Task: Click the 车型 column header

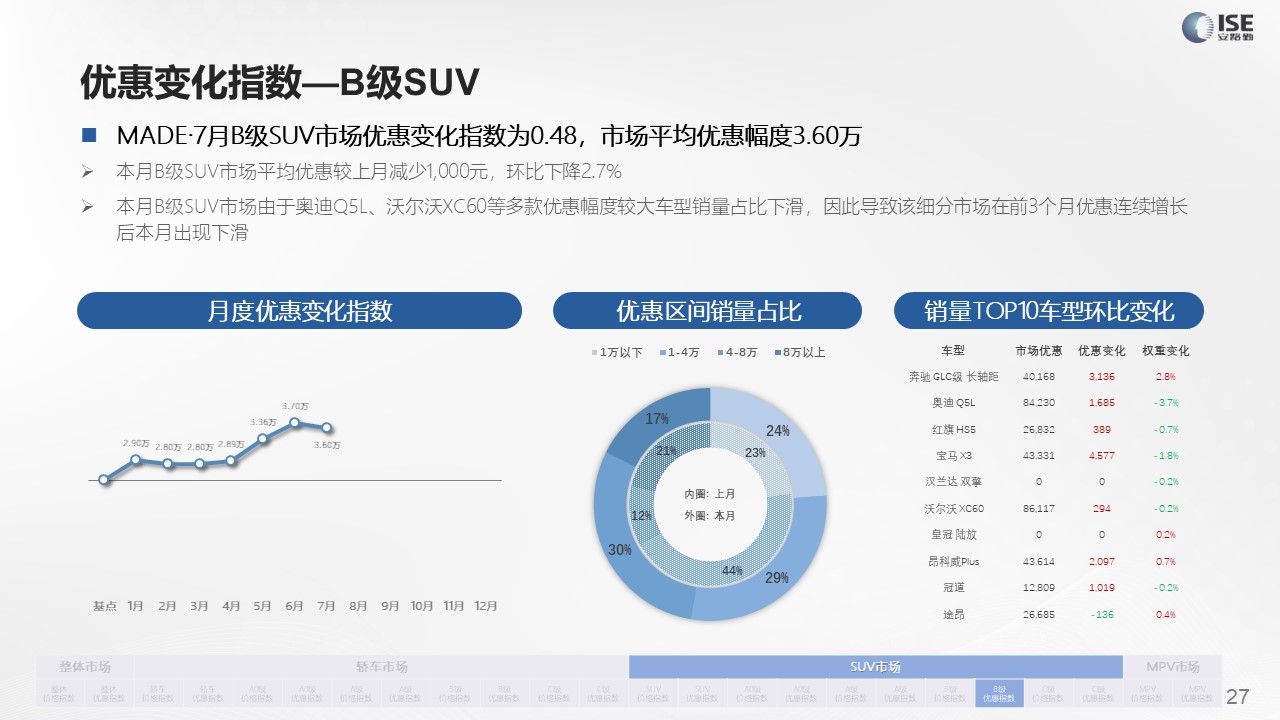Action: click(x=953, y=351)
